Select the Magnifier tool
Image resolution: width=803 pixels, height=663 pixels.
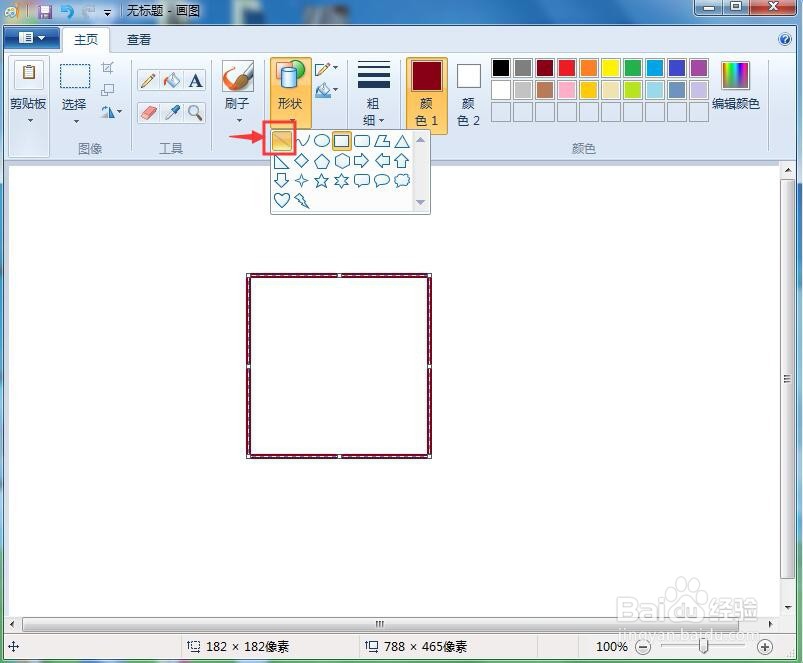pos(195,112)
